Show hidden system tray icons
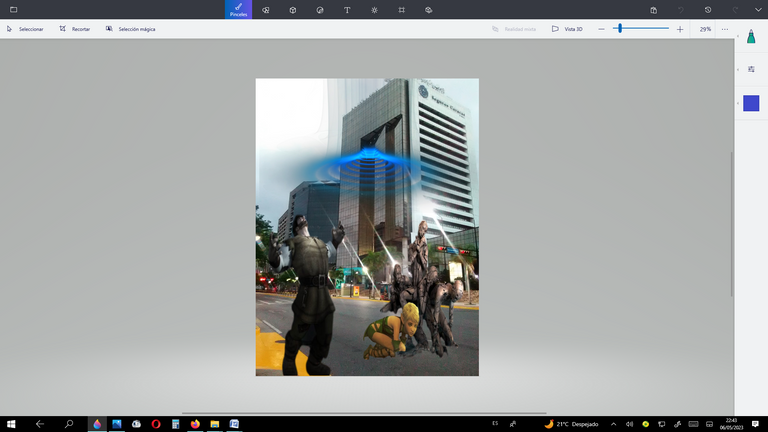Image resolution: width=768 pixels, height=432 pixels. (613, 424)
